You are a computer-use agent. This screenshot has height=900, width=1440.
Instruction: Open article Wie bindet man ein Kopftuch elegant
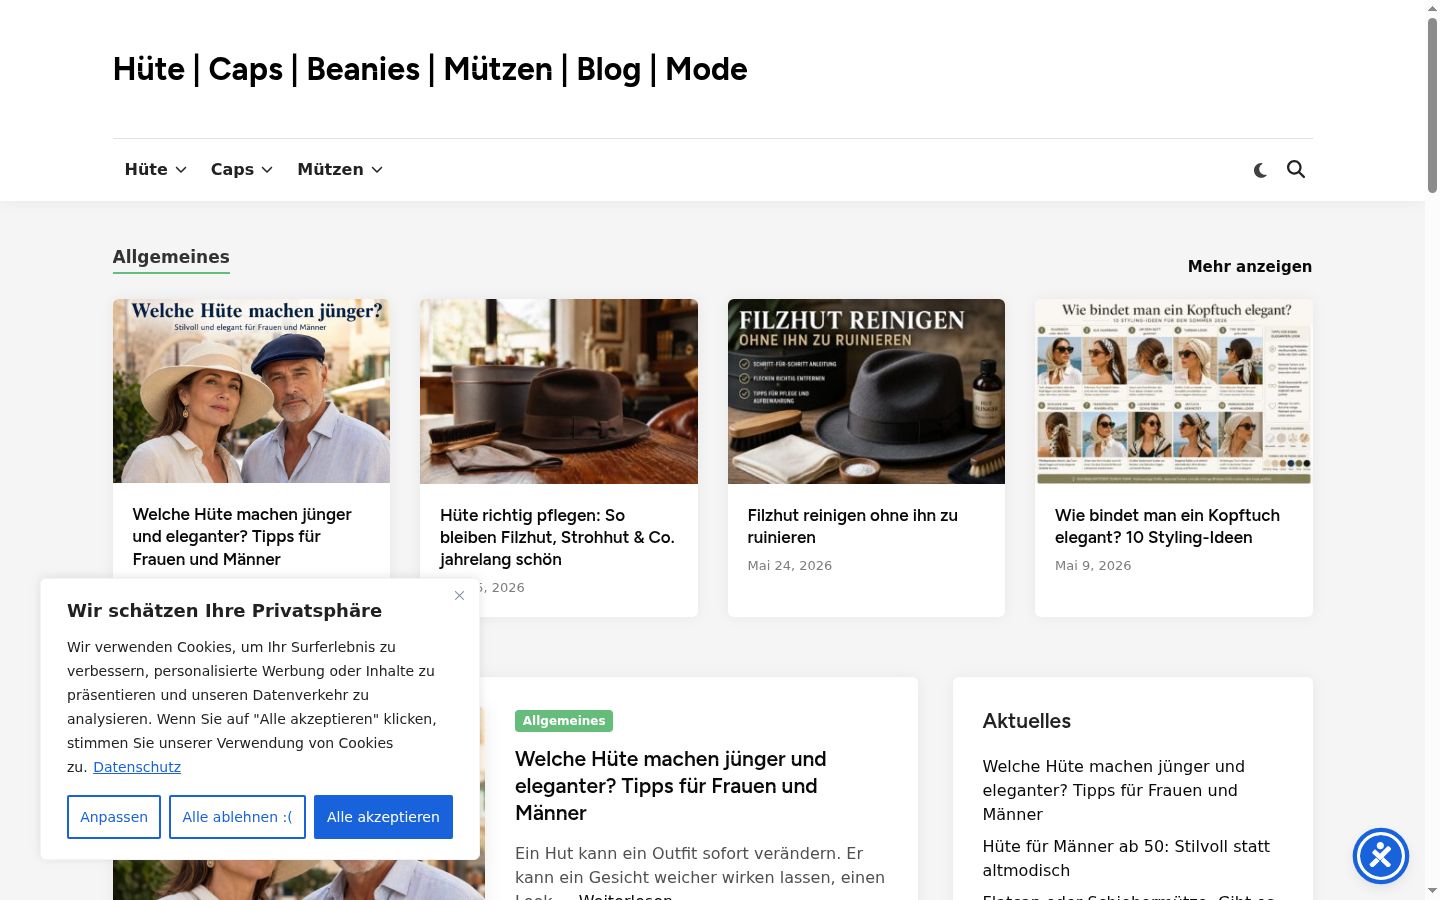pyautogui.click(x=1167, y=526)
